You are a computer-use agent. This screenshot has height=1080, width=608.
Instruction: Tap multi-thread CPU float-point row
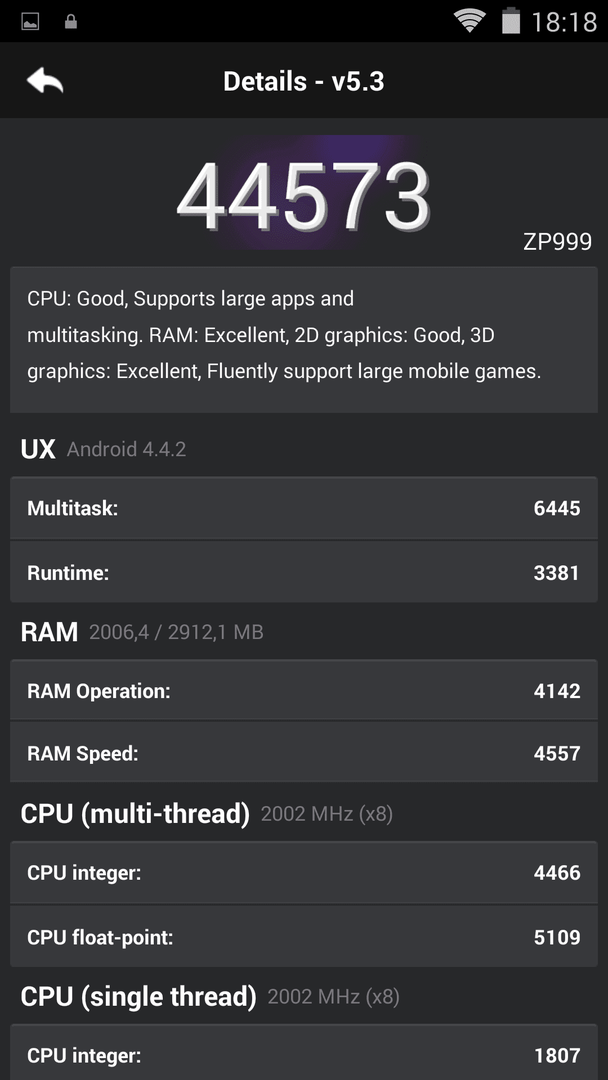click(304, 937)
